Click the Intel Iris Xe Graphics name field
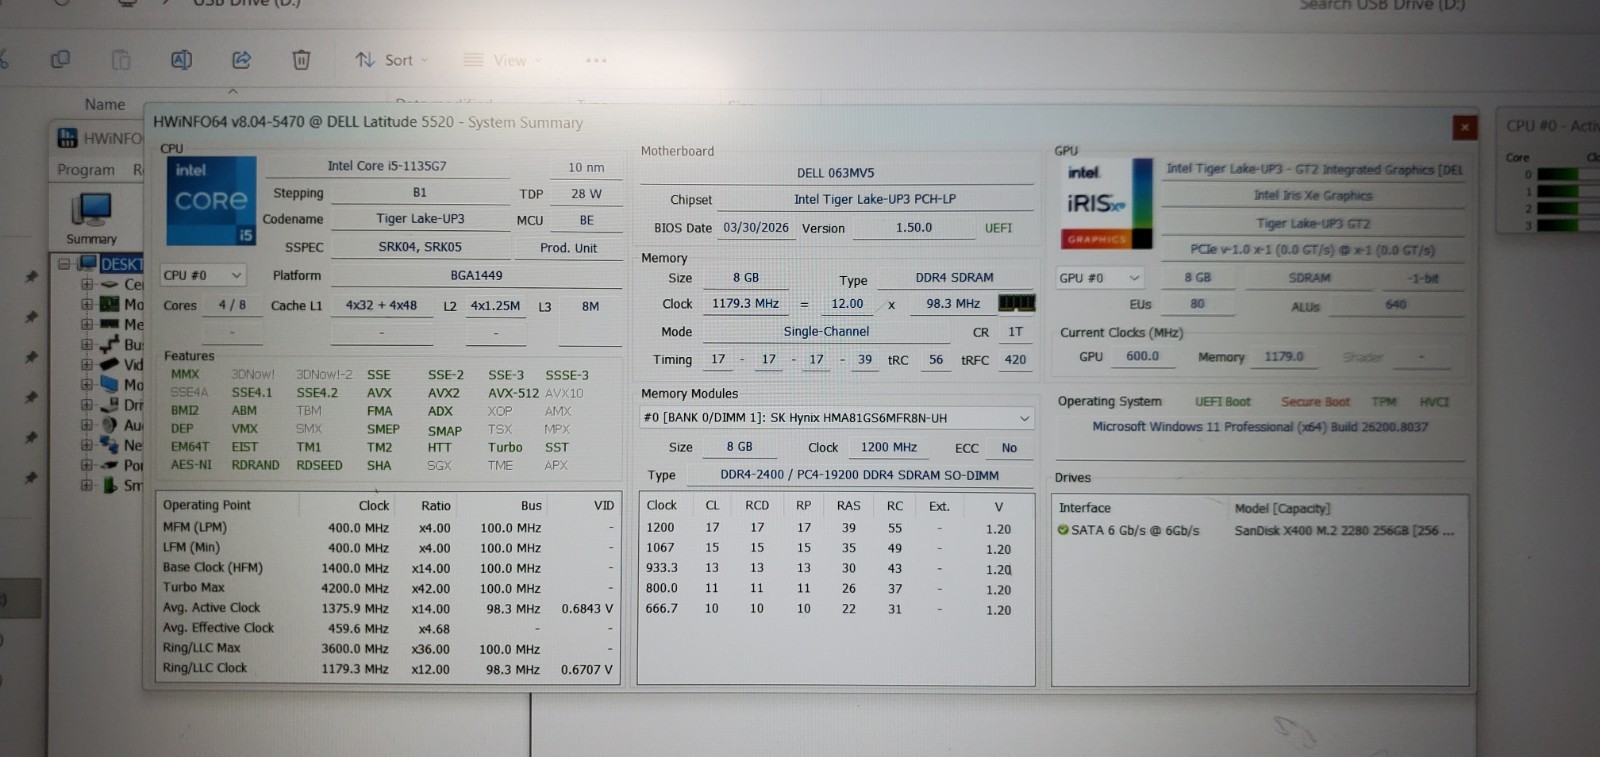The height and width of the screenshot is (757, 1600). pyautogui.click(x=1313, y=196)
